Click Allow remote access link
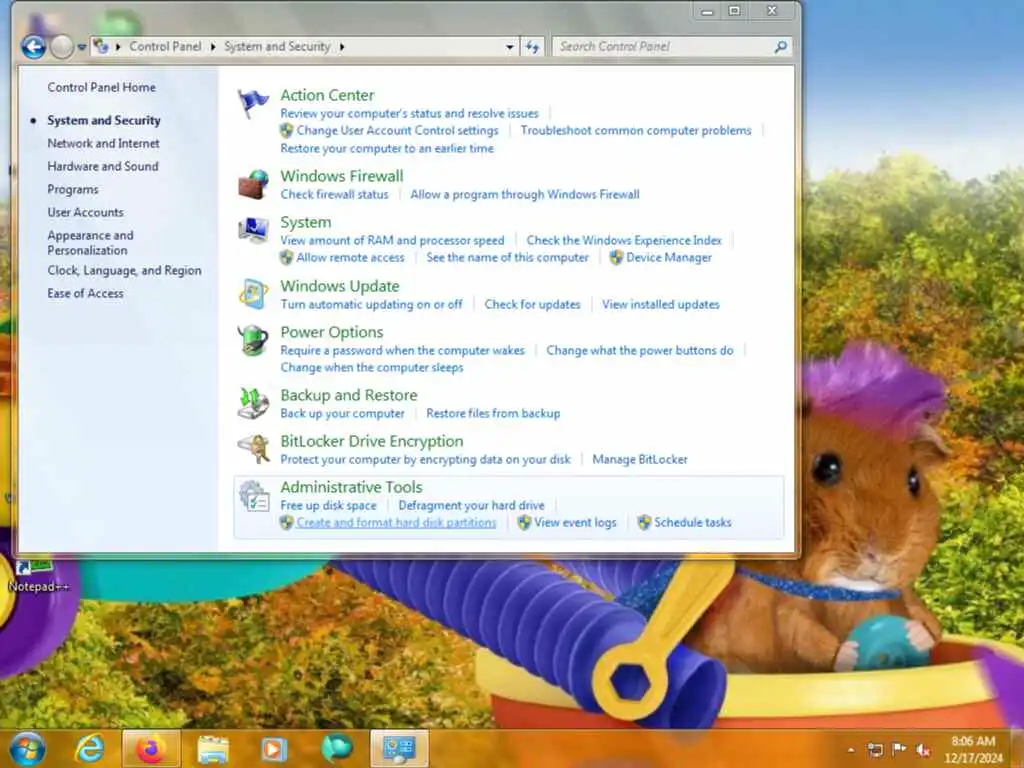The width and height of the screenshot is (1024, 768). 351,257
